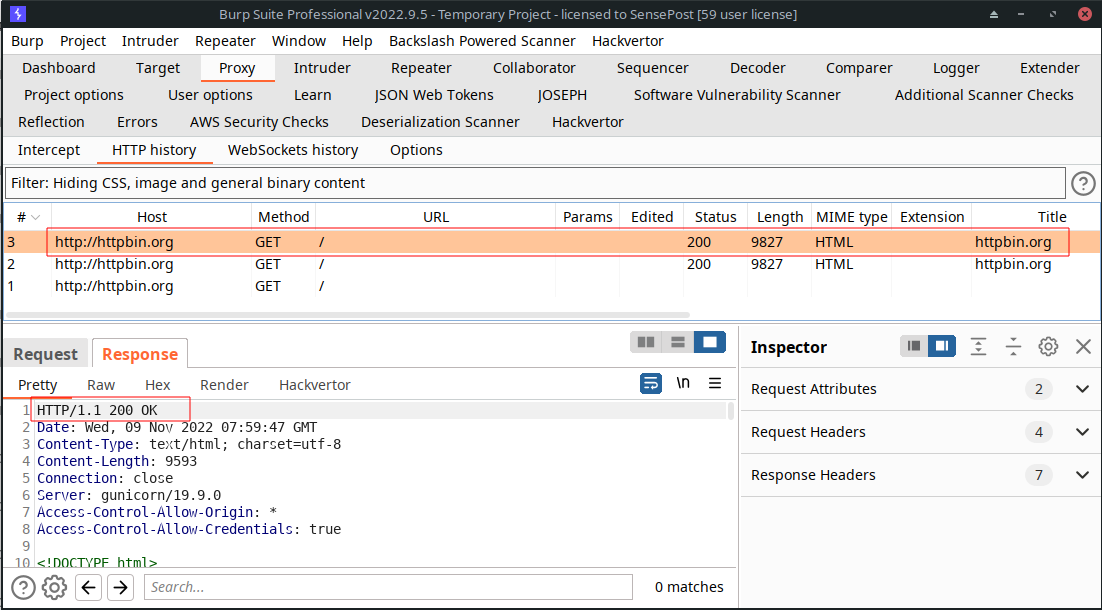Go to previous search match arrow

(x=89, y=587)
